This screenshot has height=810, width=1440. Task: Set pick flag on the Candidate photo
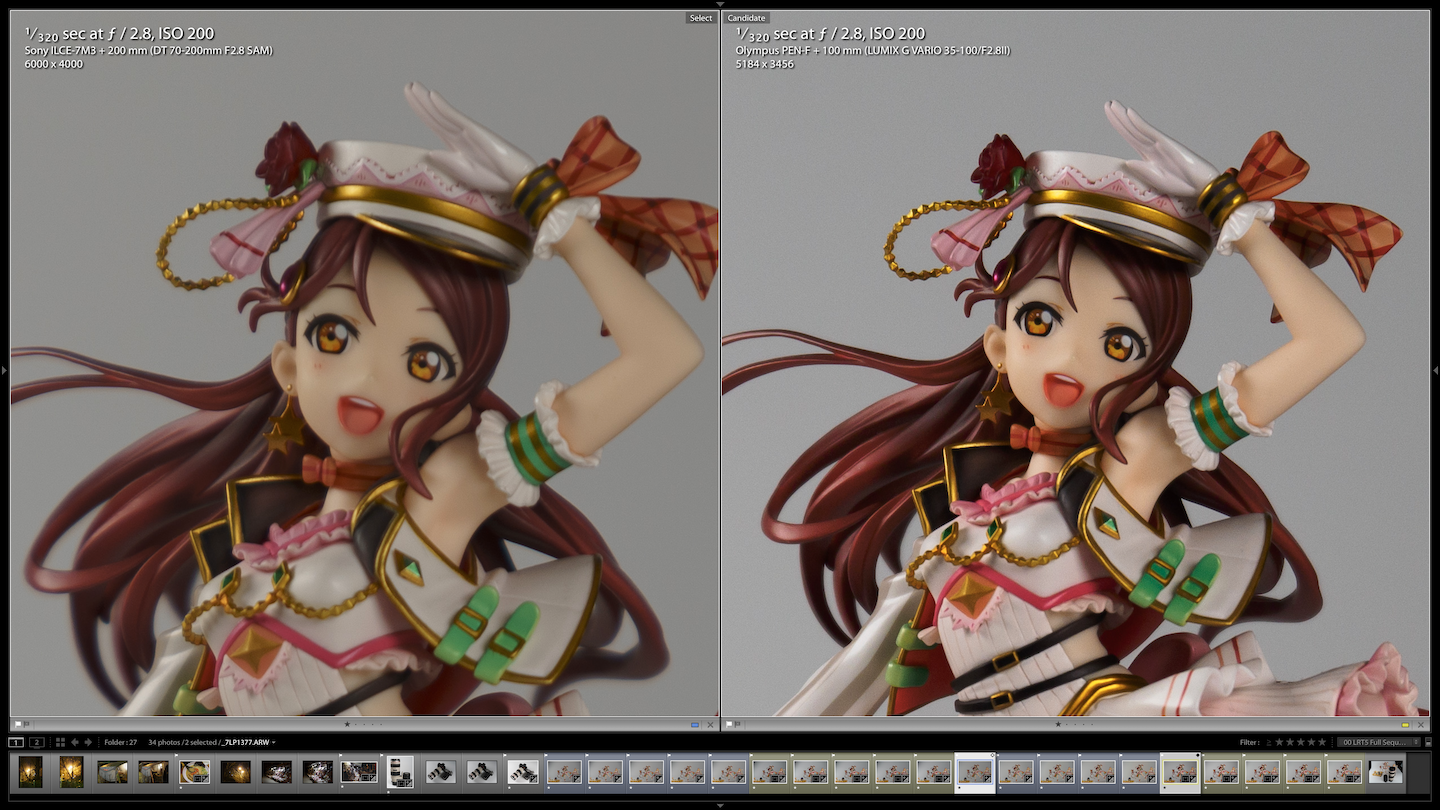pos(729,724)
